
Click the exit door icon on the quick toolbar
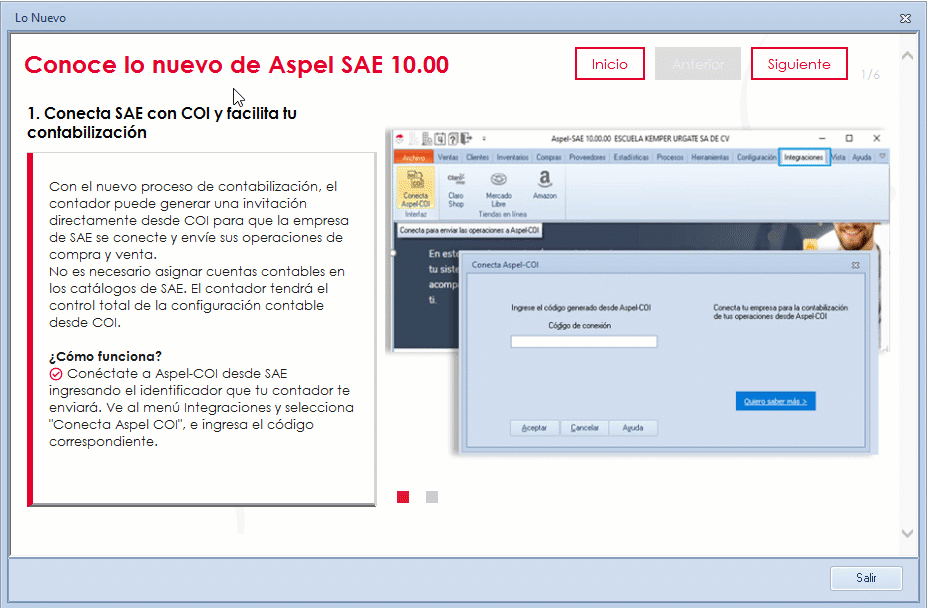(464, 138)
